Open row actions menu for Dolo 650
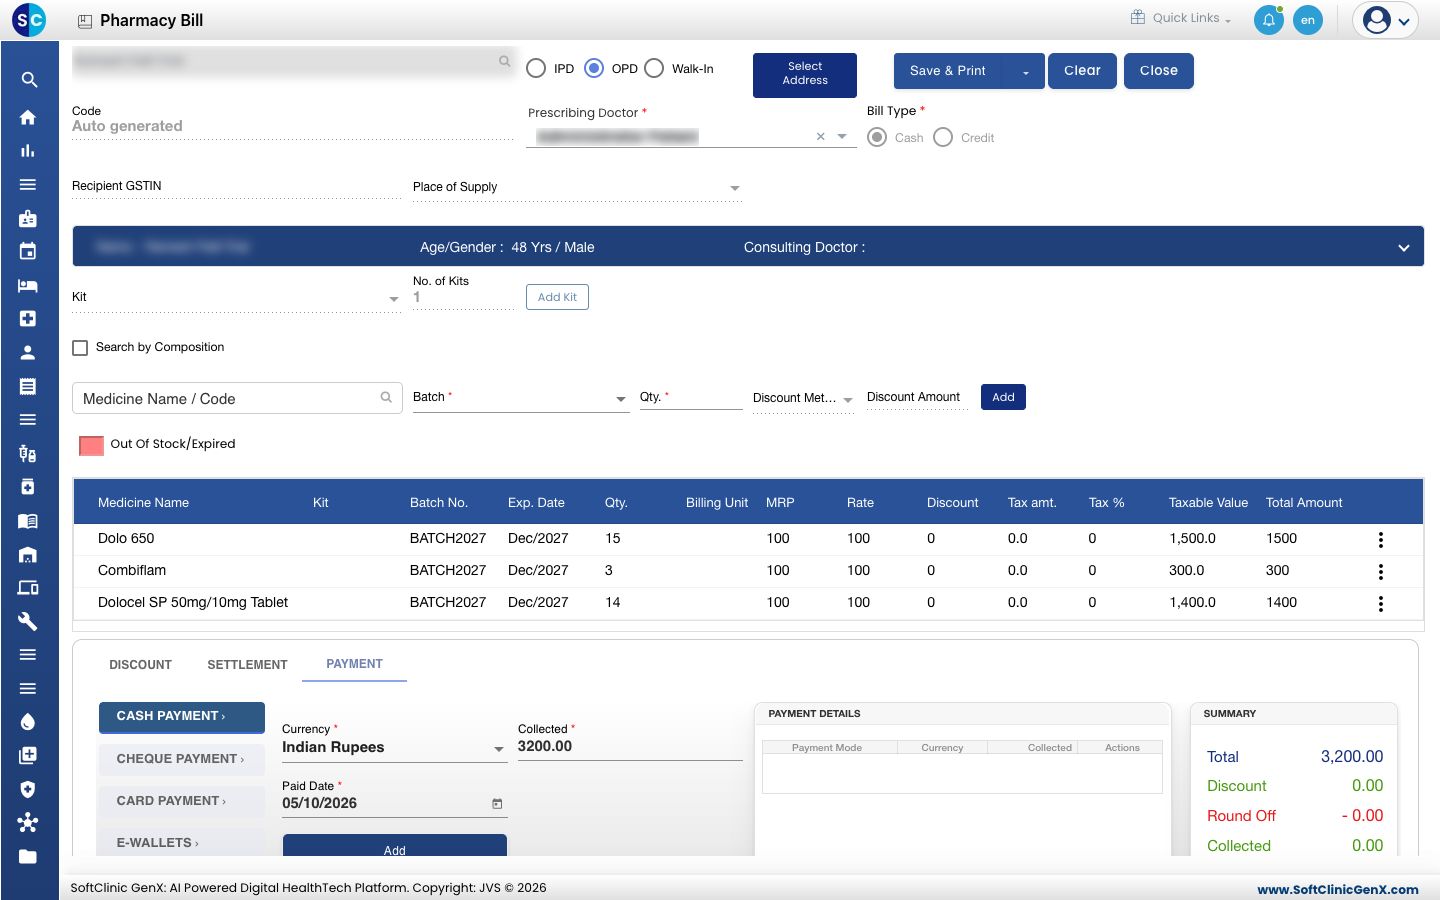Viewport: 1440px width, 900px height. (1381, 539)
